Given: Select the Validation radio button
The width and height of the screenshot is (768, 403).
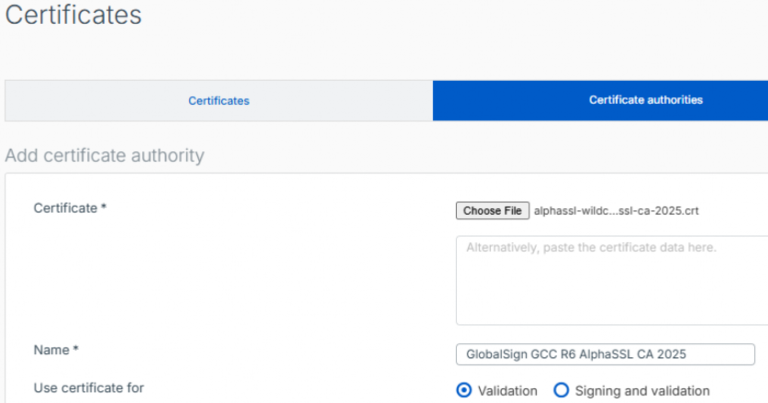Looking at the screenshot, I should [x=463, y=390].
